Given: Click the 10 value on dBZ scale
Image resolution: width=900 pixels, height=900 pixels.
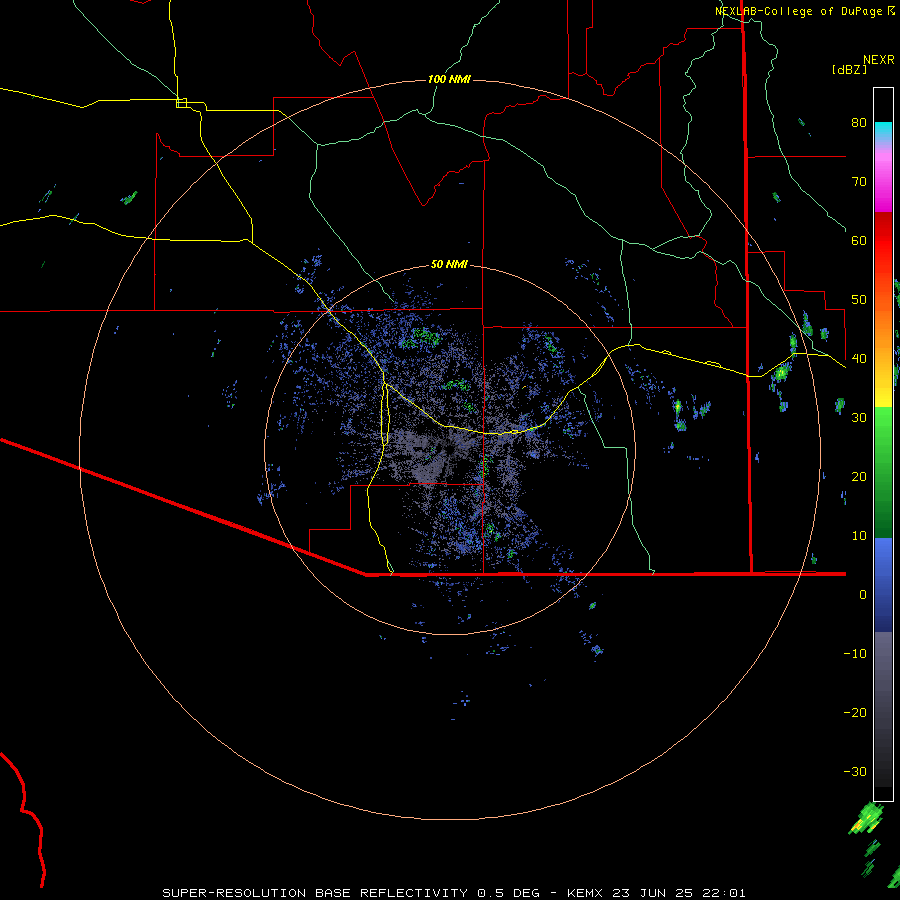Looking at the screenshot, I should click(859, 536).
